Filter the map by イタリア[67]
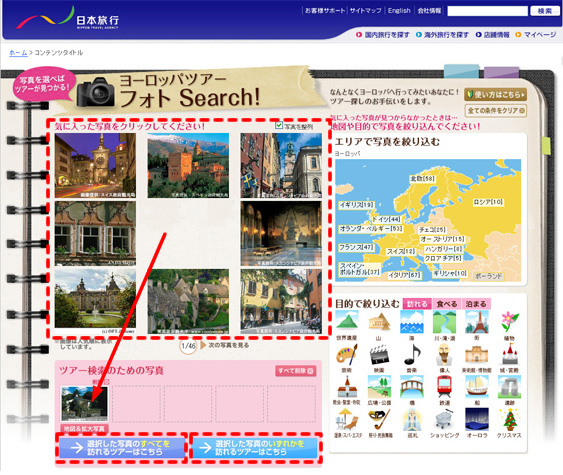 404,275
